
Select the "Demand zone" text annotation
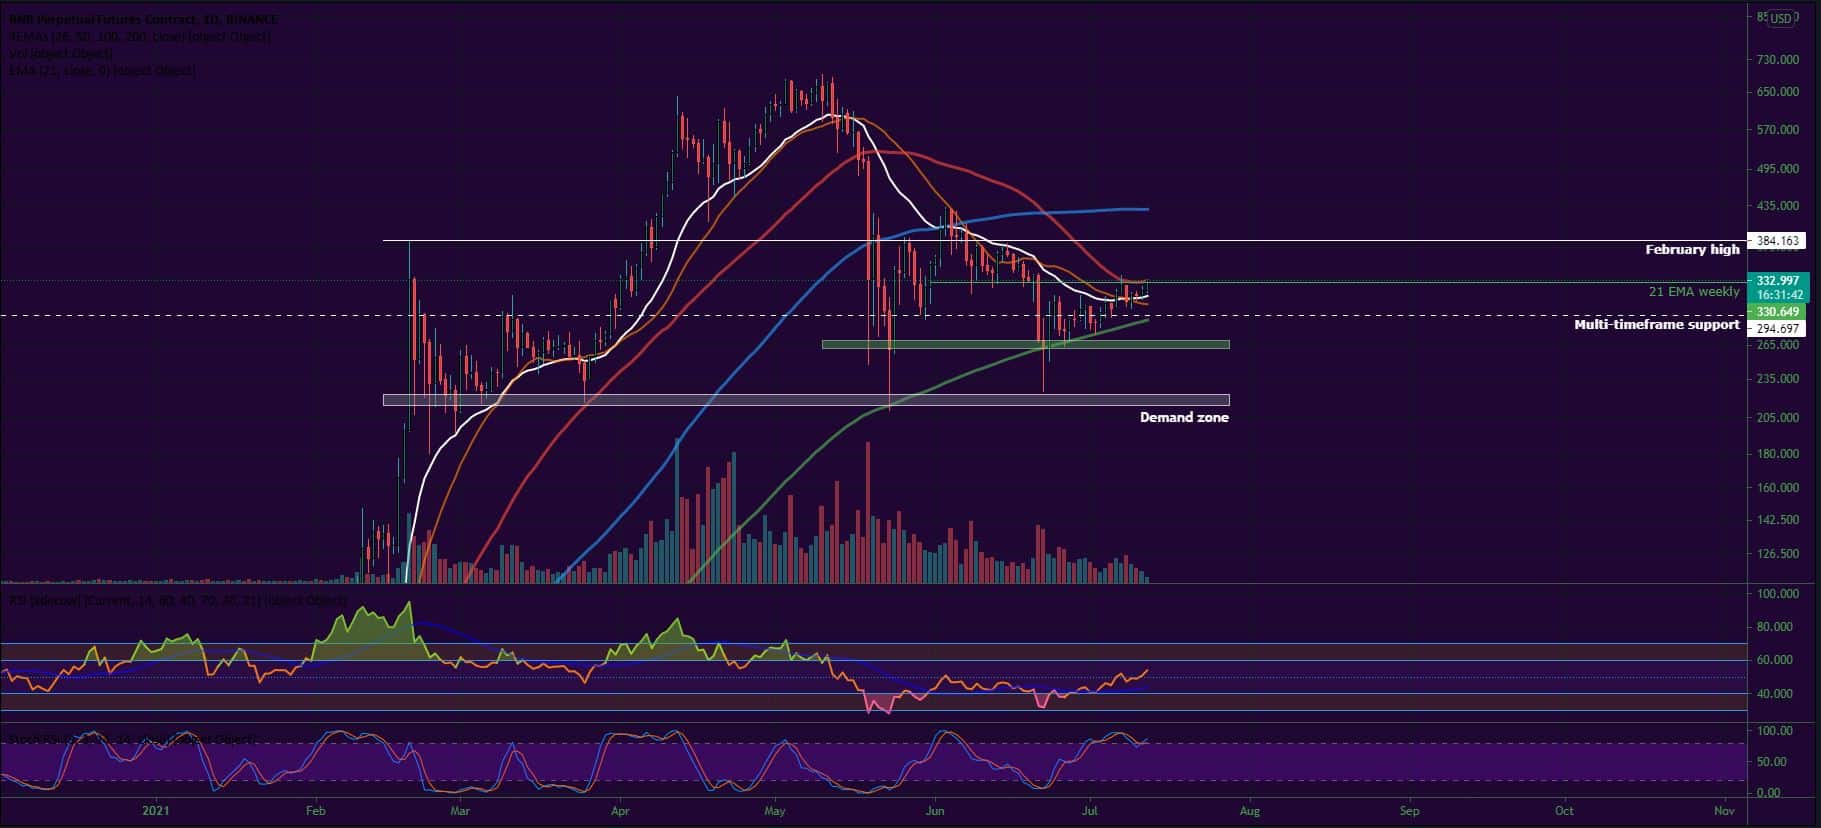(x=1184, y=418)
